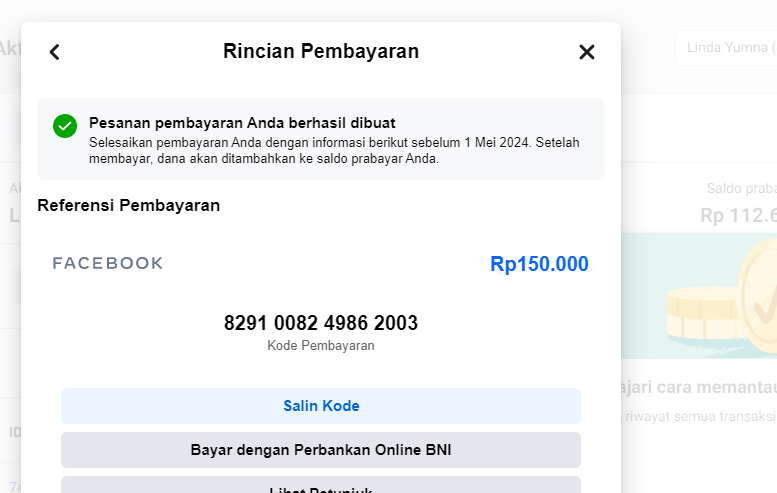Click the Kode Pembayaran label
This screenshot has width=777, height=493.
(x=321, y=345)
